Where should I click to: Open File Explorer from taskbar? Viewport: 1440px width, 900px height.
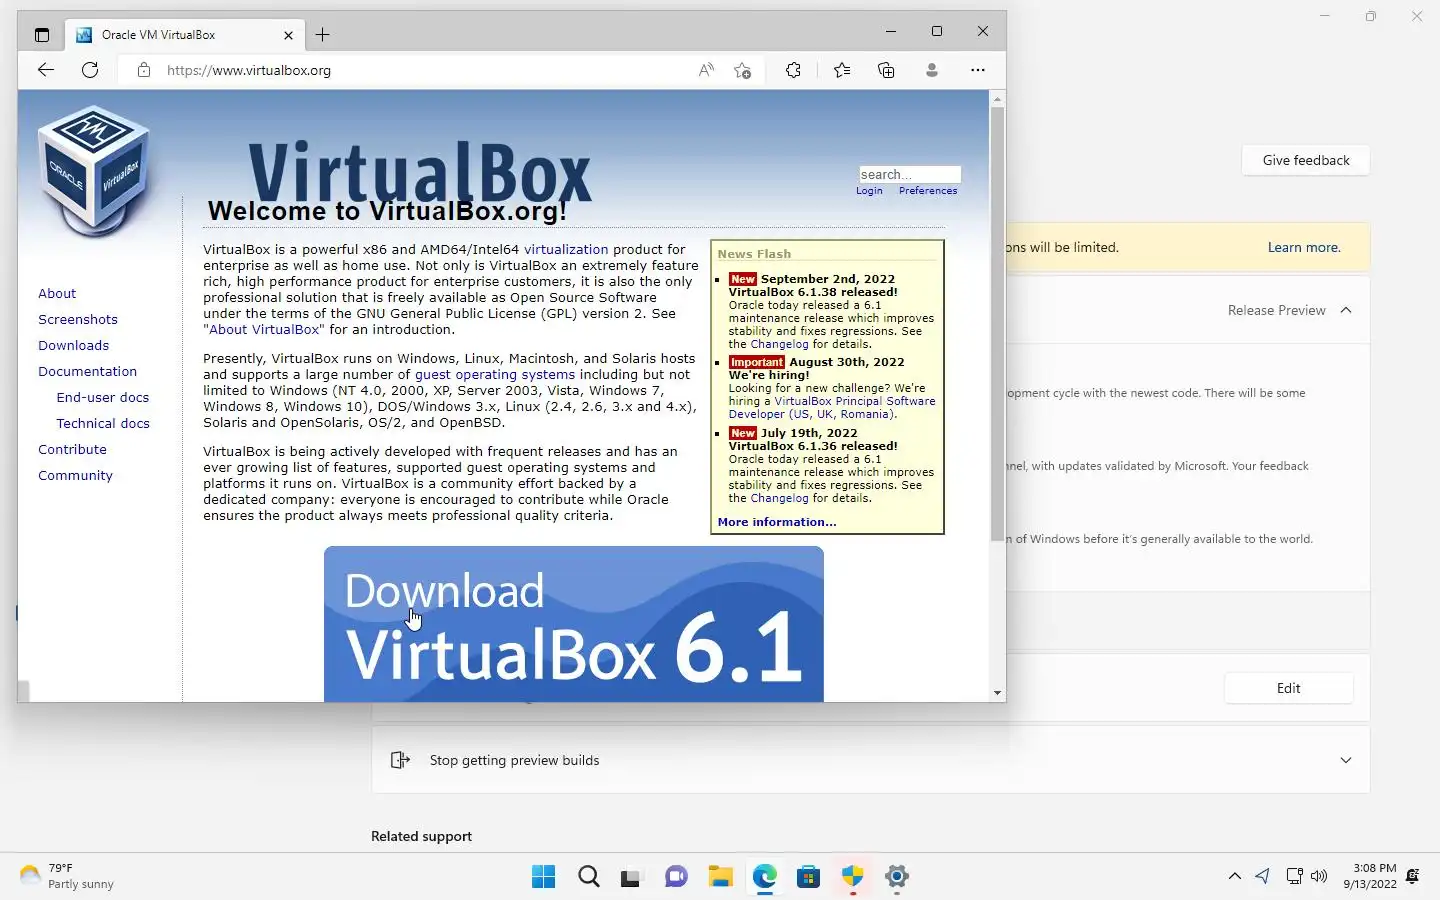tap(720, 877)
